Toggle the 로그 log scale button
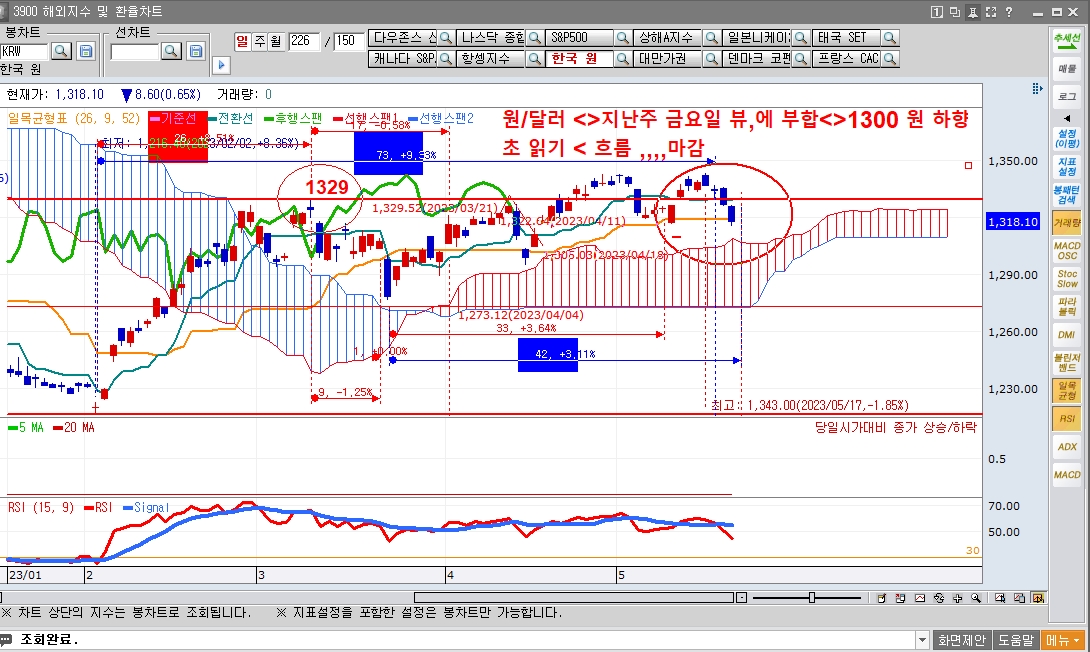Image resolution: width=1090 pixels, height=652 pixels. tap(1067, 97)
